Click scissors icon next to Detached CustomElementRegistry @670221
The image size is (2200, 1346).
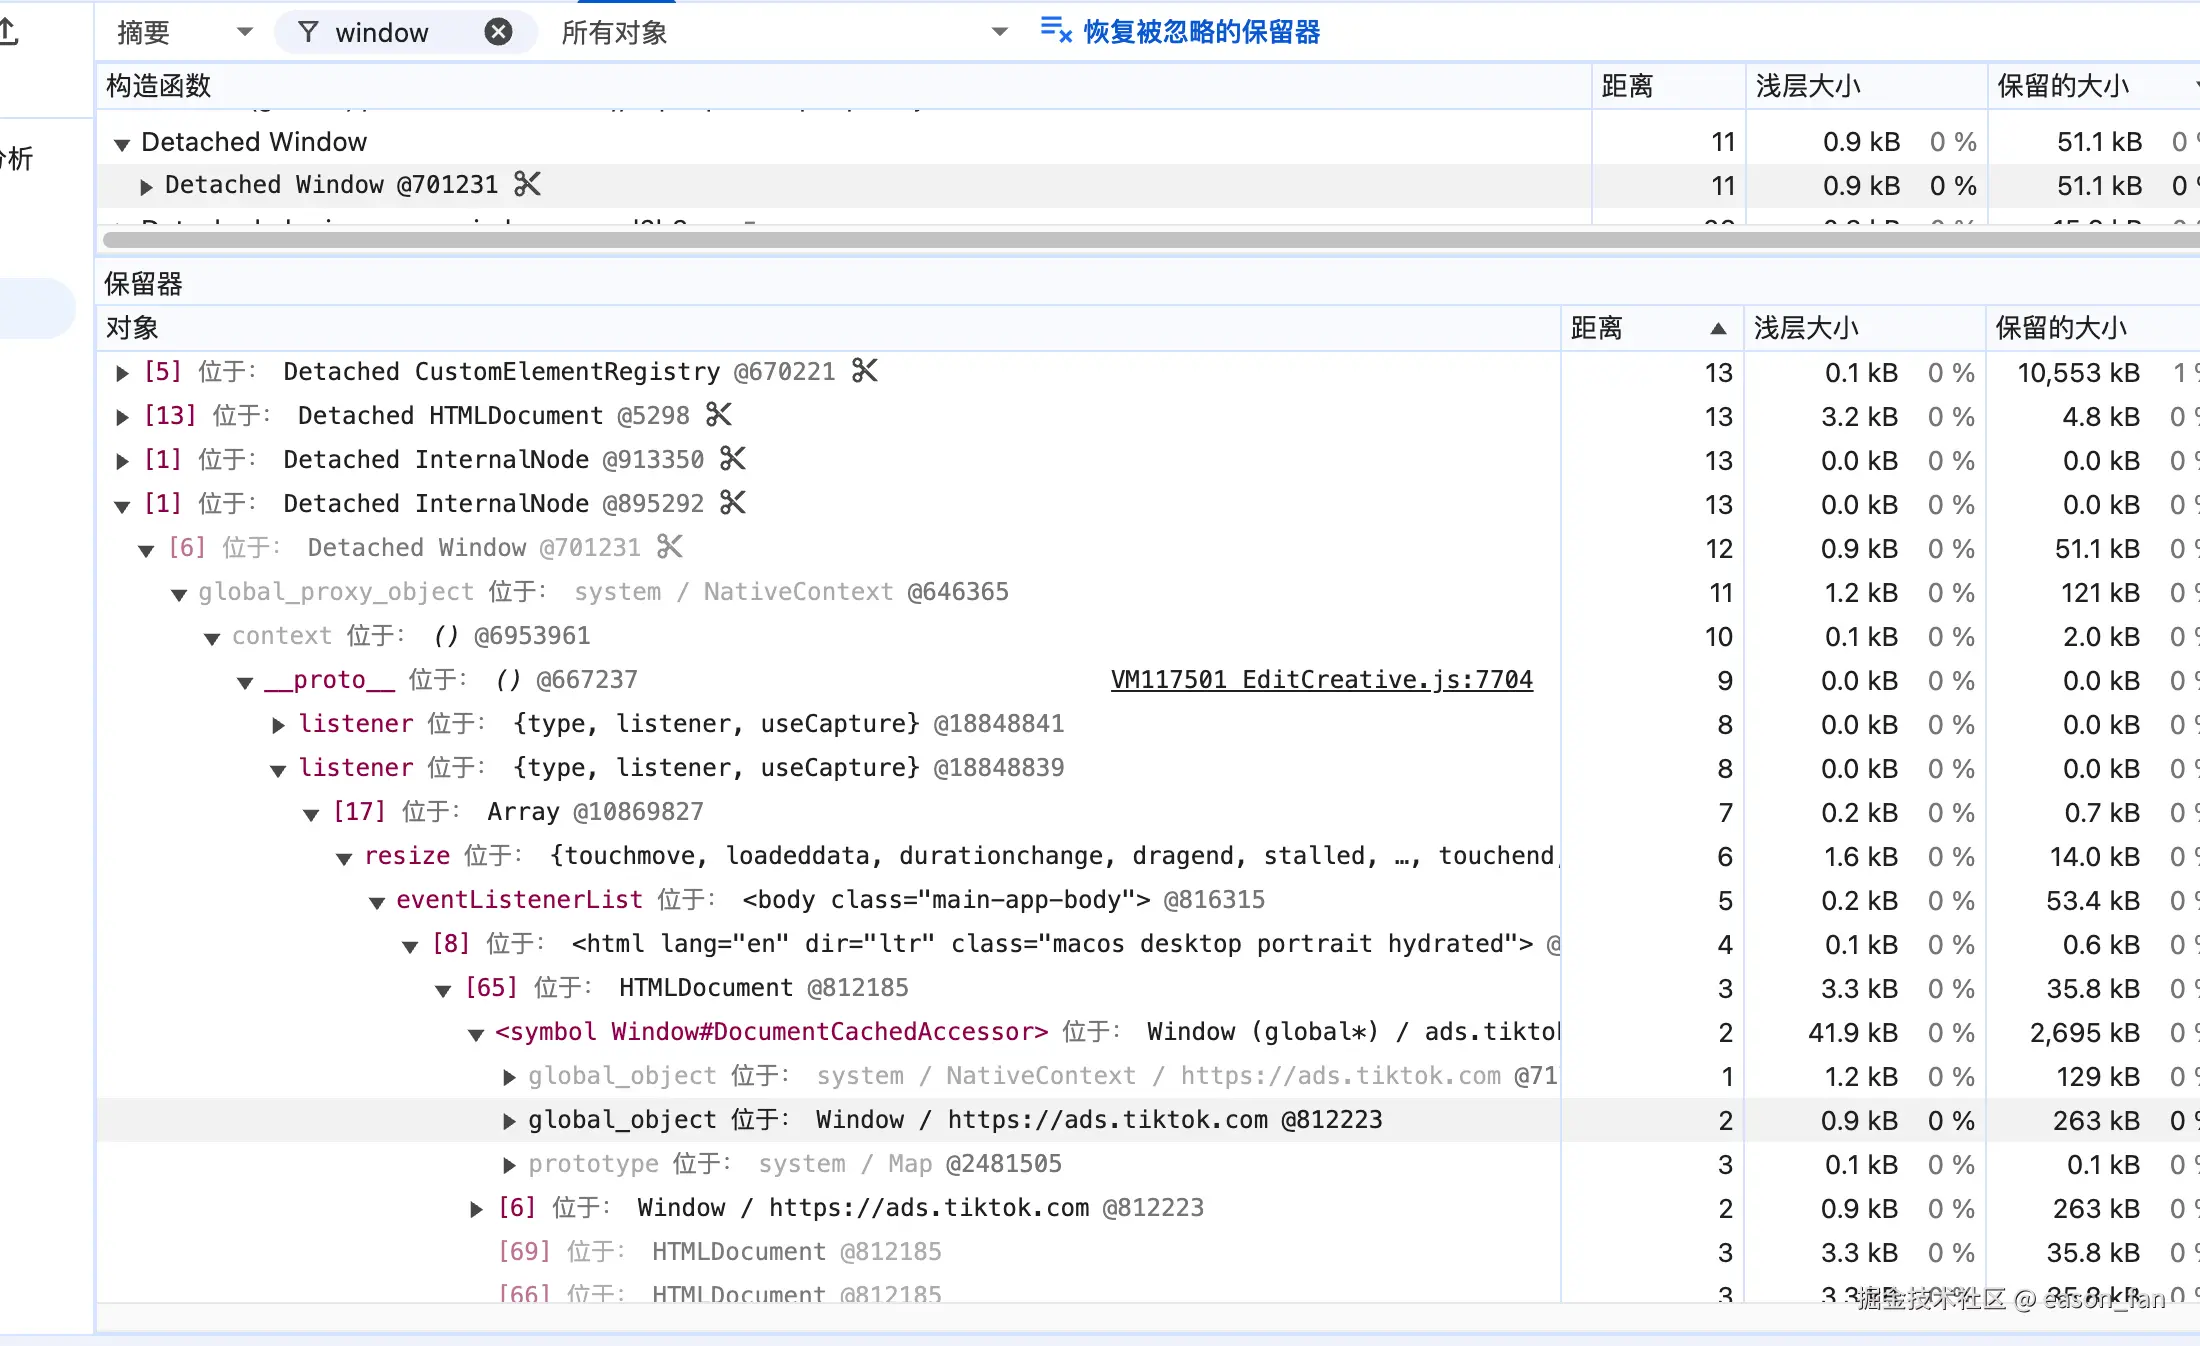point(864,371)
